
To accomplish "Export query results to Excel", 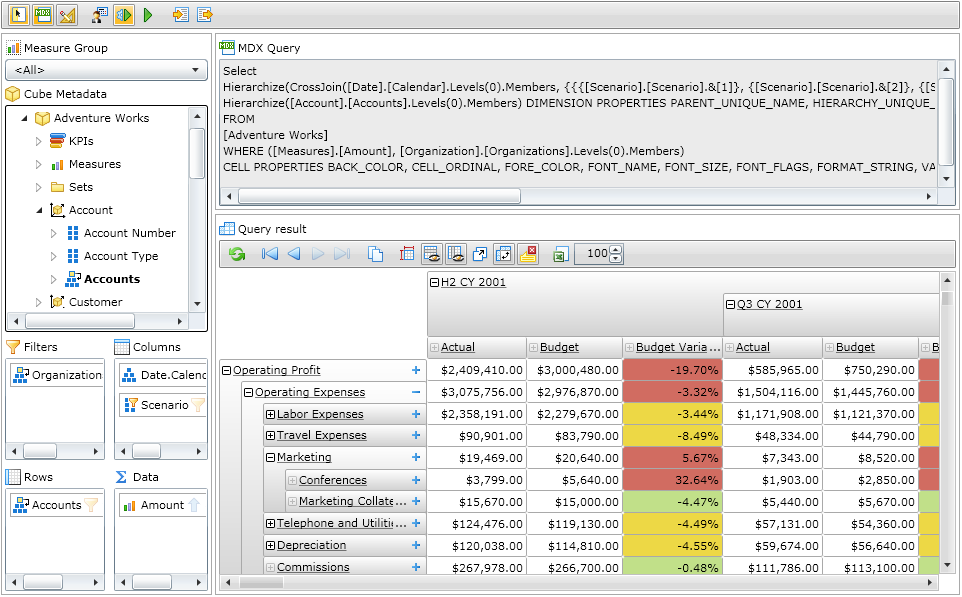I will [x=560, y=254].
